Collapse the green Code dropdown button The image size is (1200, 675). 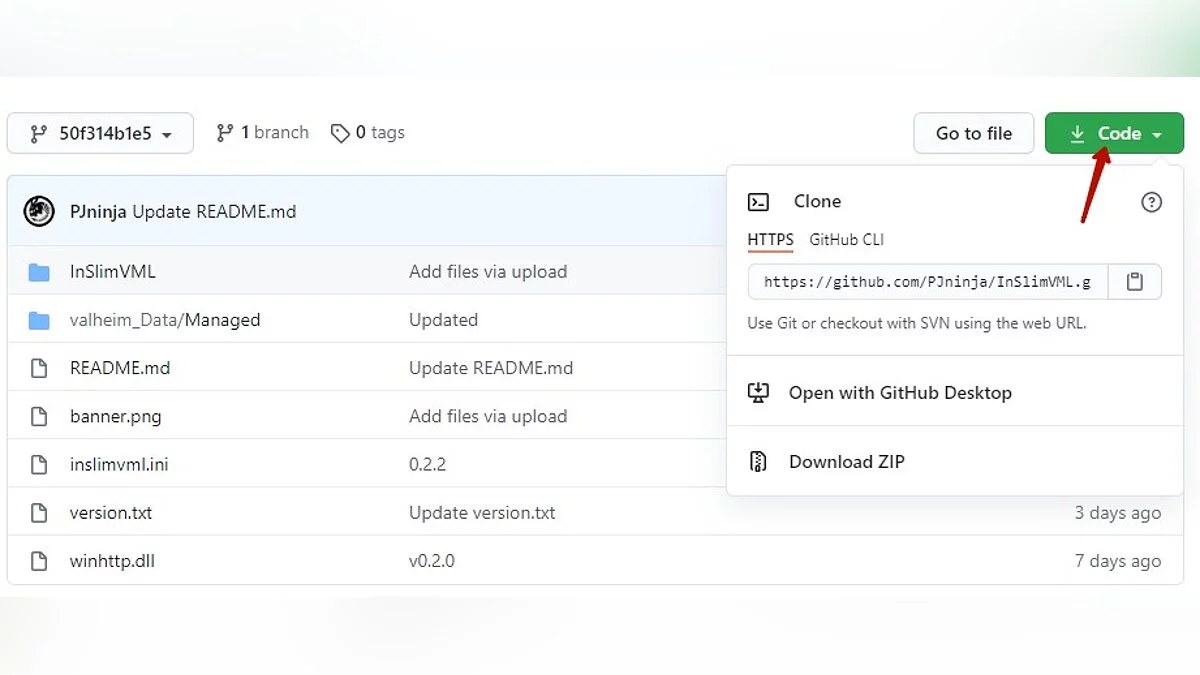pos(1114,133)
